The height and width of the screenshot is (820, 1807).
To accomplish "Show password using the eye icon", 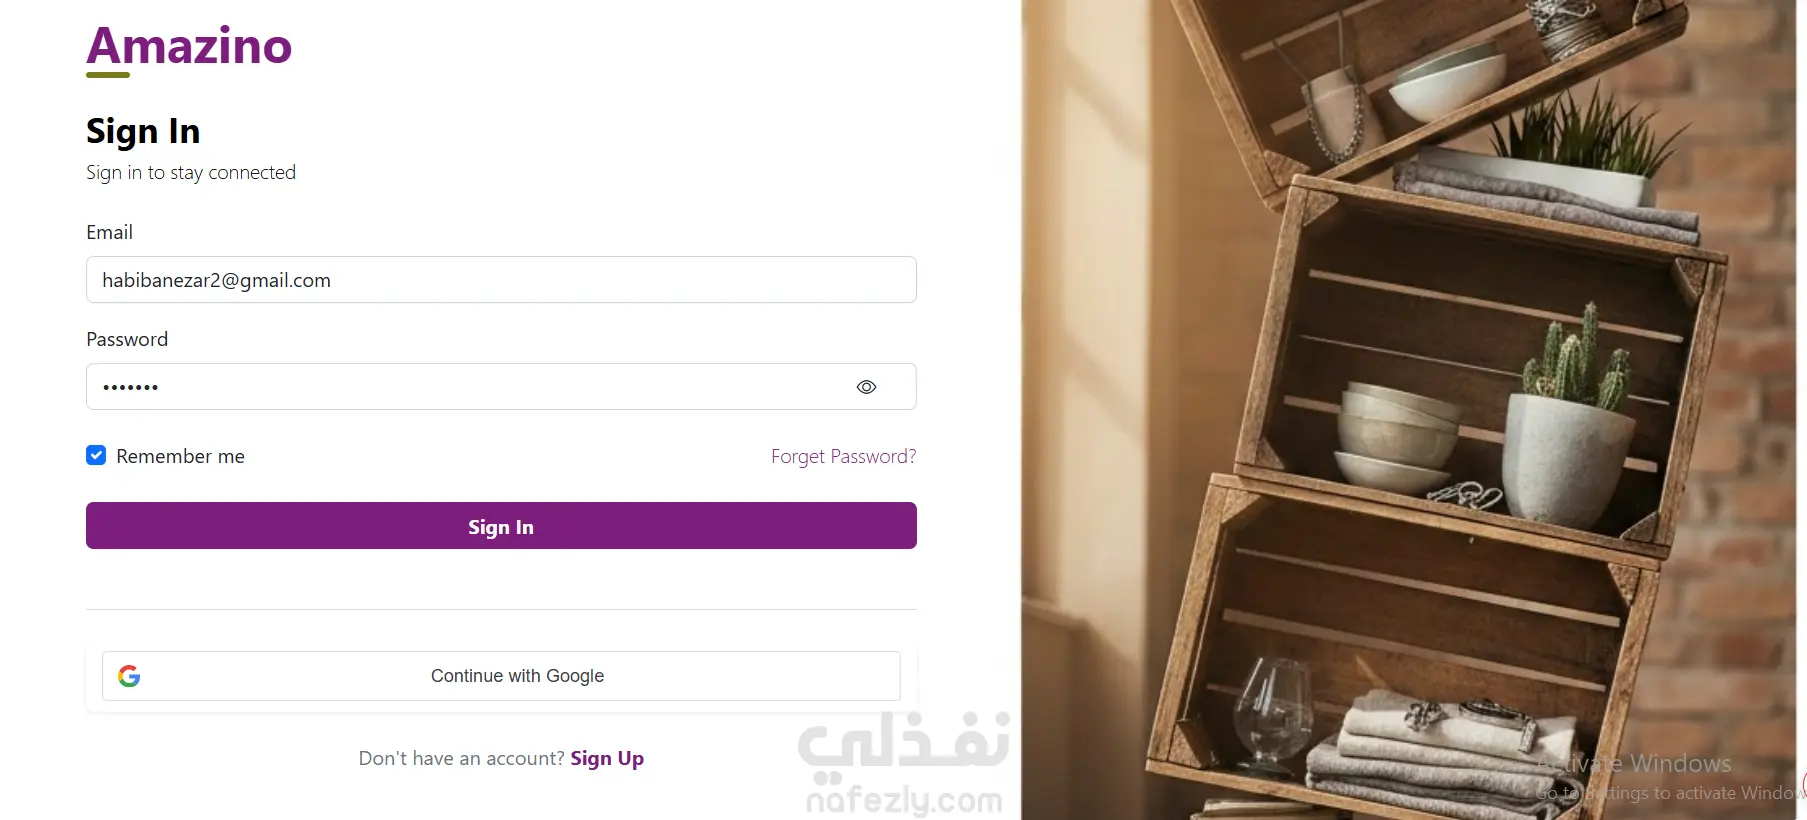I will point(866,387).
